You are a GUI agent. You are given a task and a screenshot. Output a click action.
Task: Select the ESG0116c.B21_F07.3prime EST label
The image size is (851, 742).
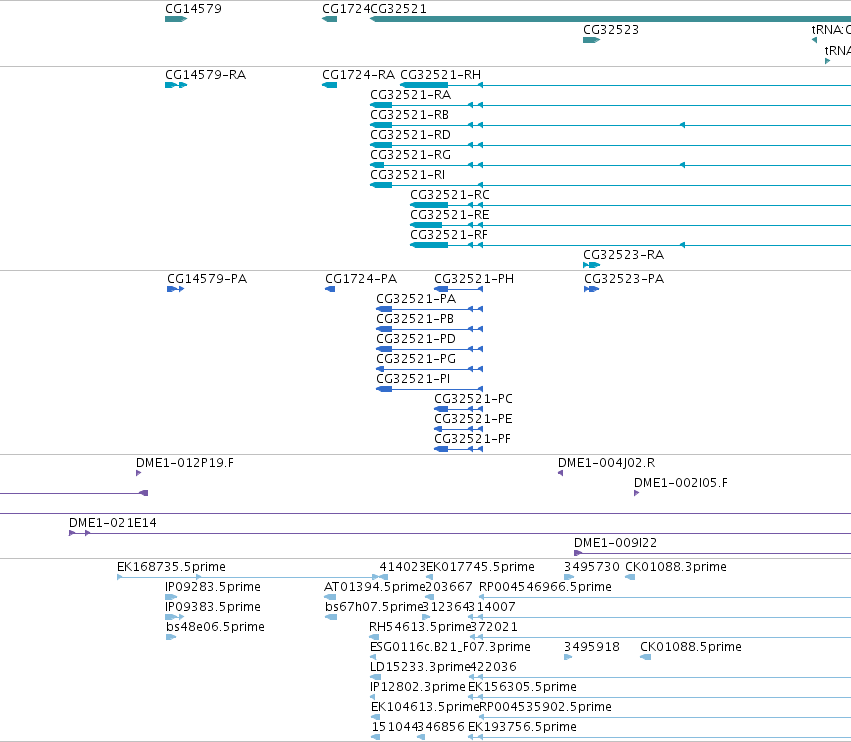(450, 647)
